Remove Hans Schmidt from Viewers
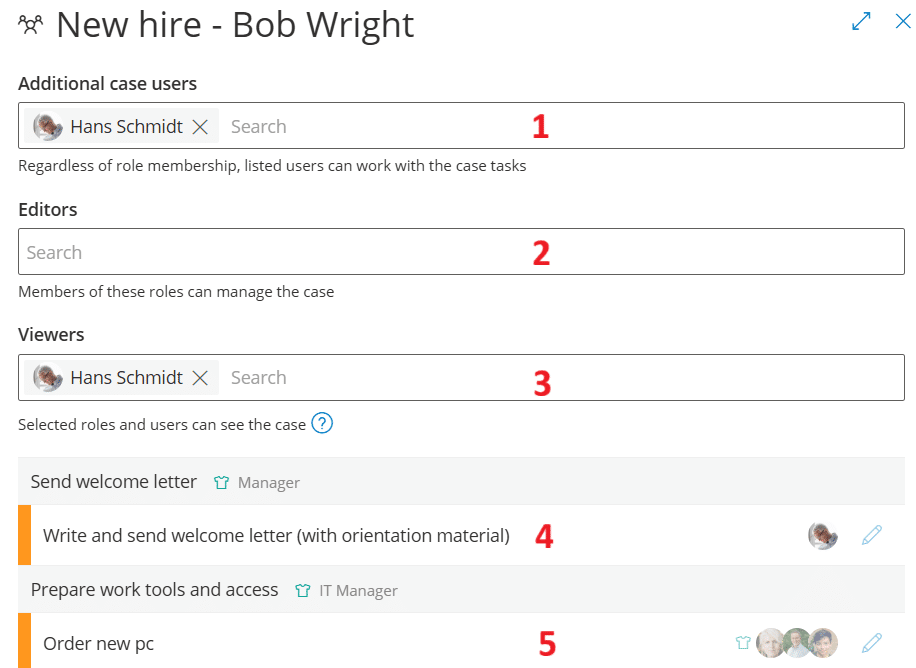The width and height of the screenshot is (916, 668). pos(200,378)
